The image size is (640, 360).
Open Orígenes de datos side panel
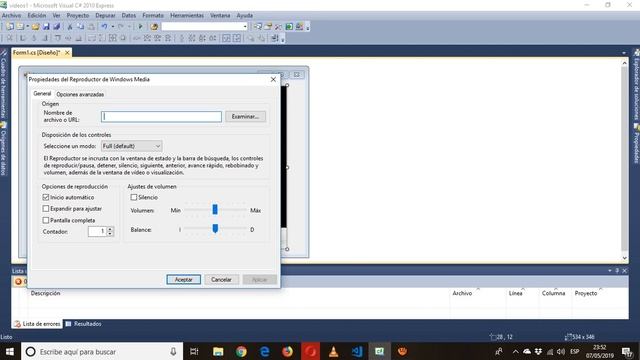3,149
